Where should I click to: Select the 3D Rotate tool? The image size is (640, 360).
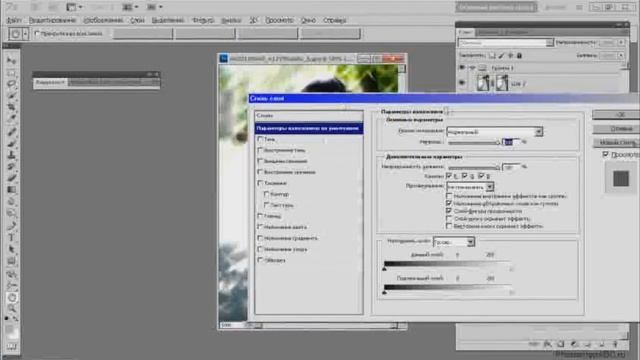point(11,274)
